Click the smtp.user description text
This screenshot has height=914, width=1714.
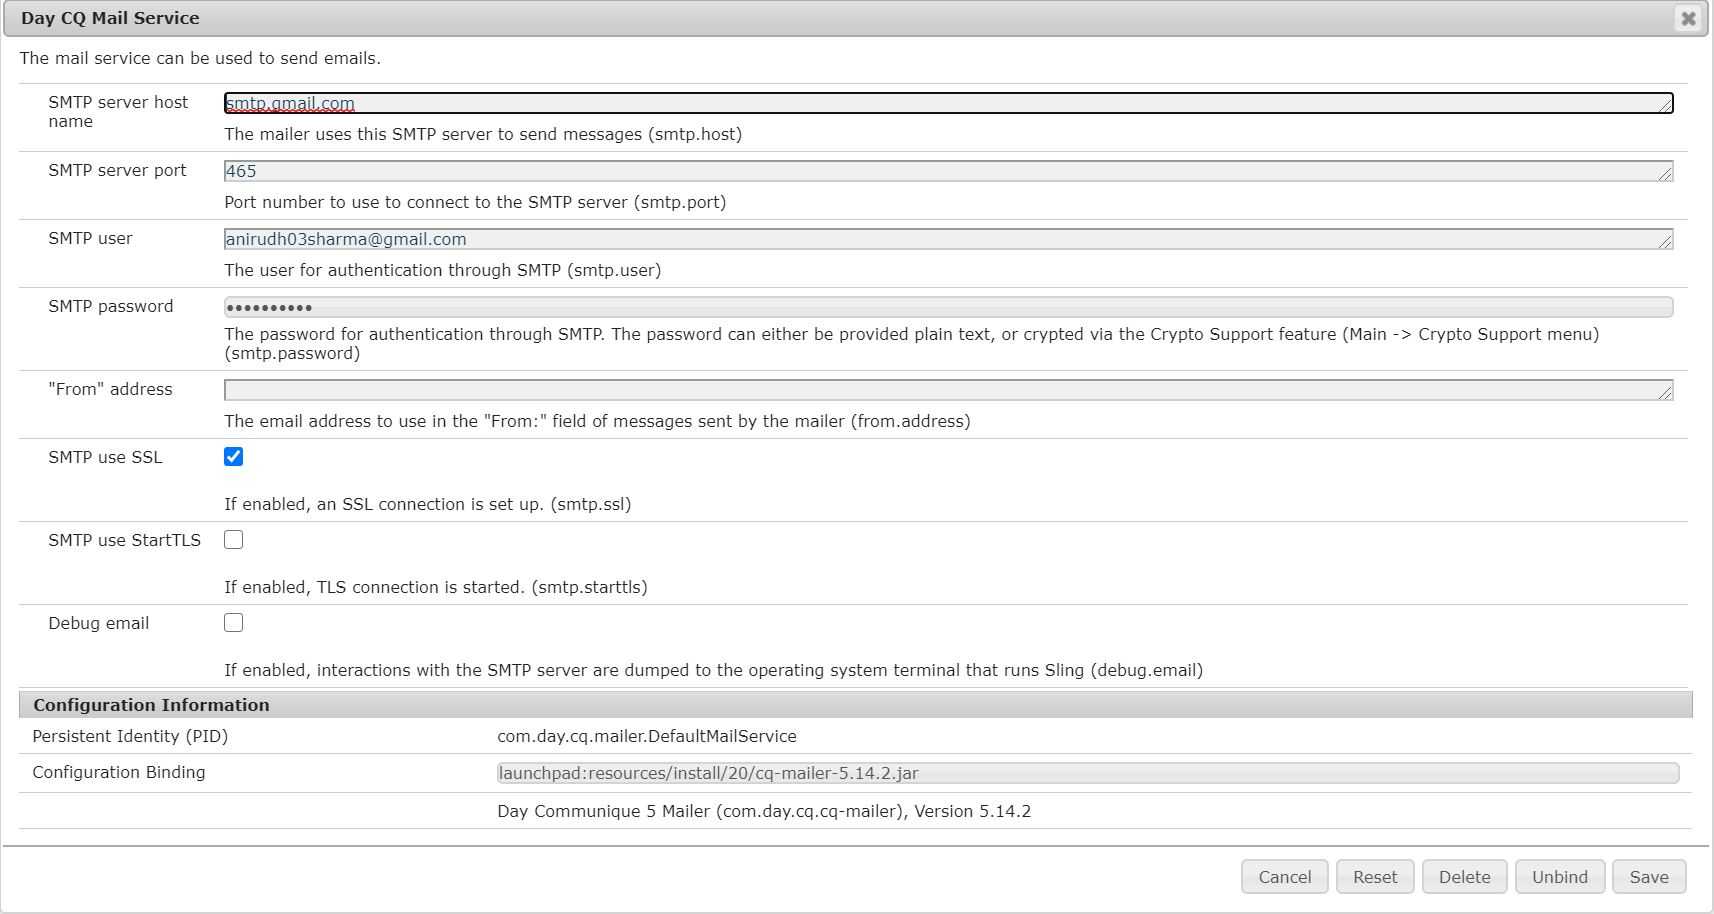pos(442,270)
